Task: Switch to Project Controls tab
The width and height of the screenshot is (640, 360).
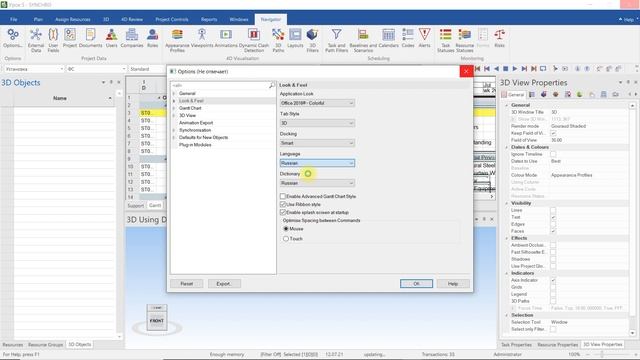Action: (172, 19)
